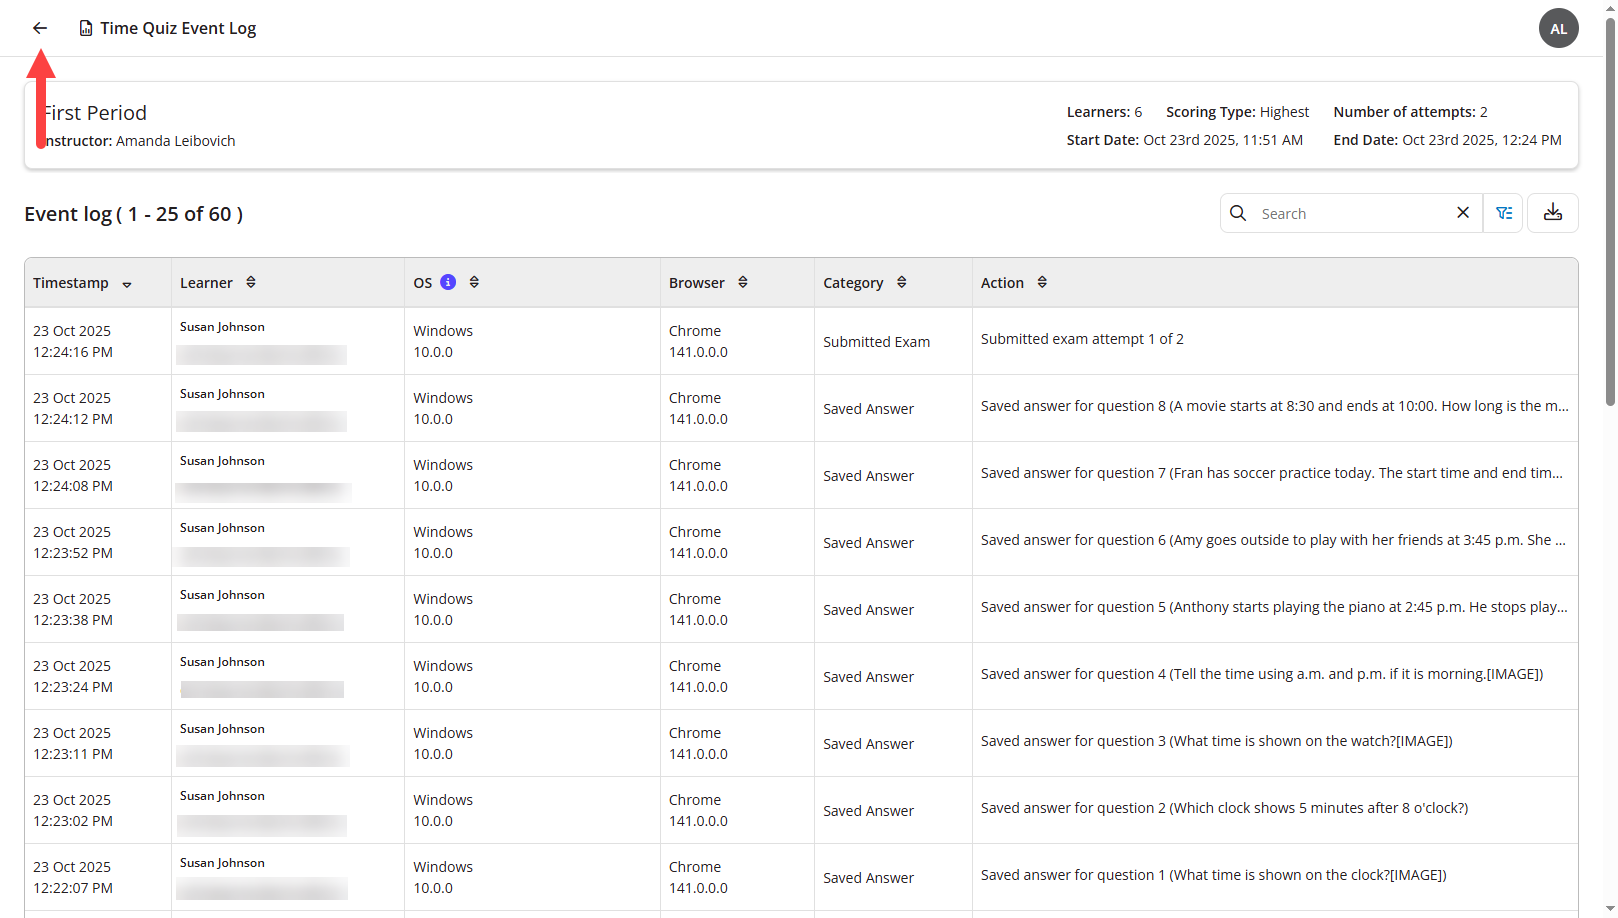The height and width of the screenshot is (918, 1618).
Task: Click the Submitted exam attempt 1 of 2 entry
Action: 1082,339
